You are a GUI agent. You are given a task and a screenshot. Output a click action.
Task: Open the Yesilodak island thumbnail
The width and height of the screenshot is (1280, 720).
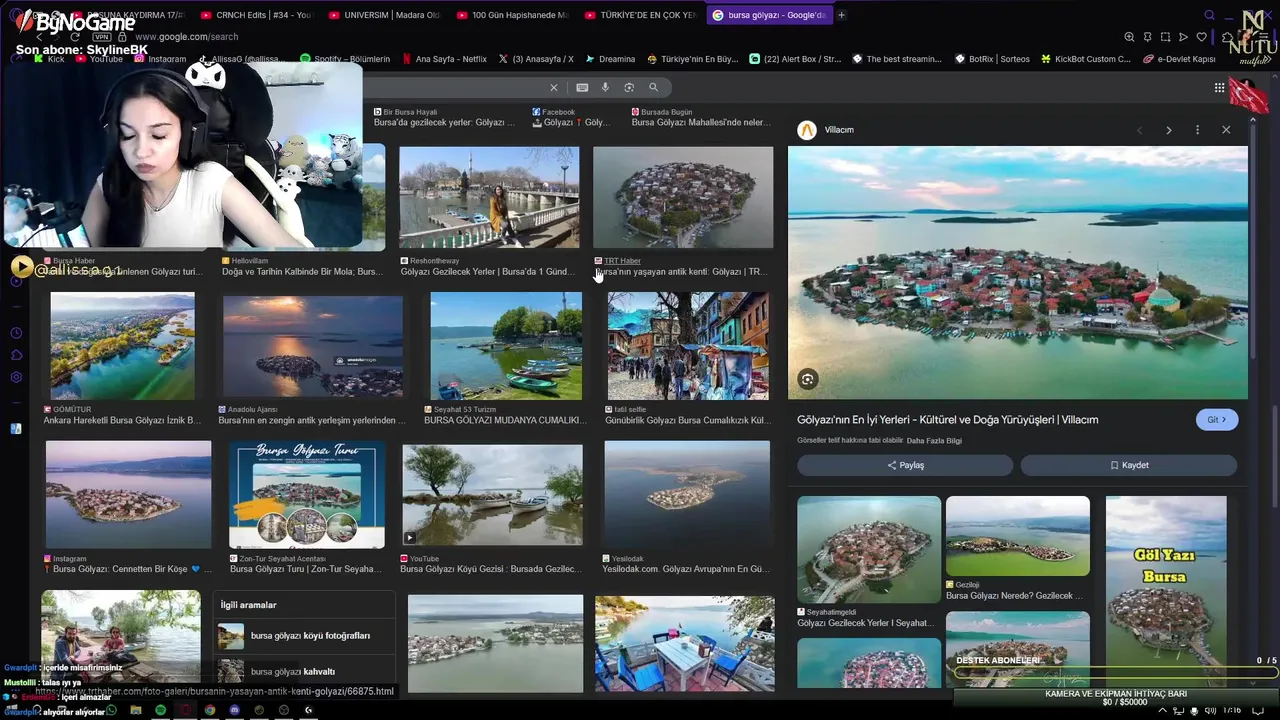pos(687,495)
